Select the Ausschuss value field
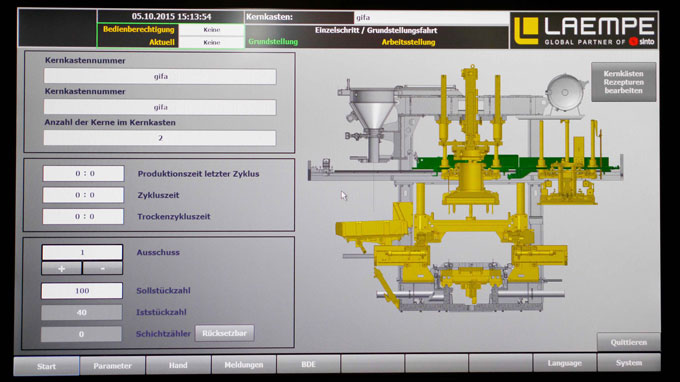Image resolution: width=680 pixels, height=382 pixels. click(82, 252)
